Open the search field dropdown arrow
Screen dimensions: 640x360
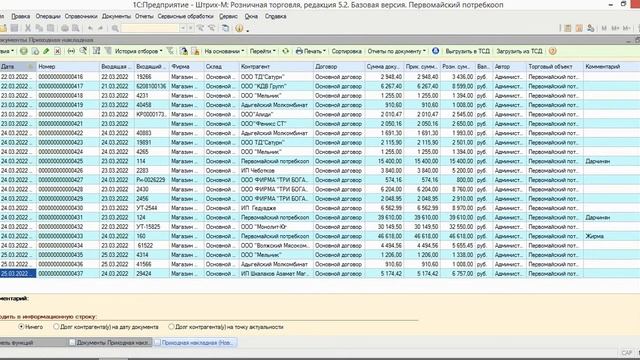click(183, 28)
